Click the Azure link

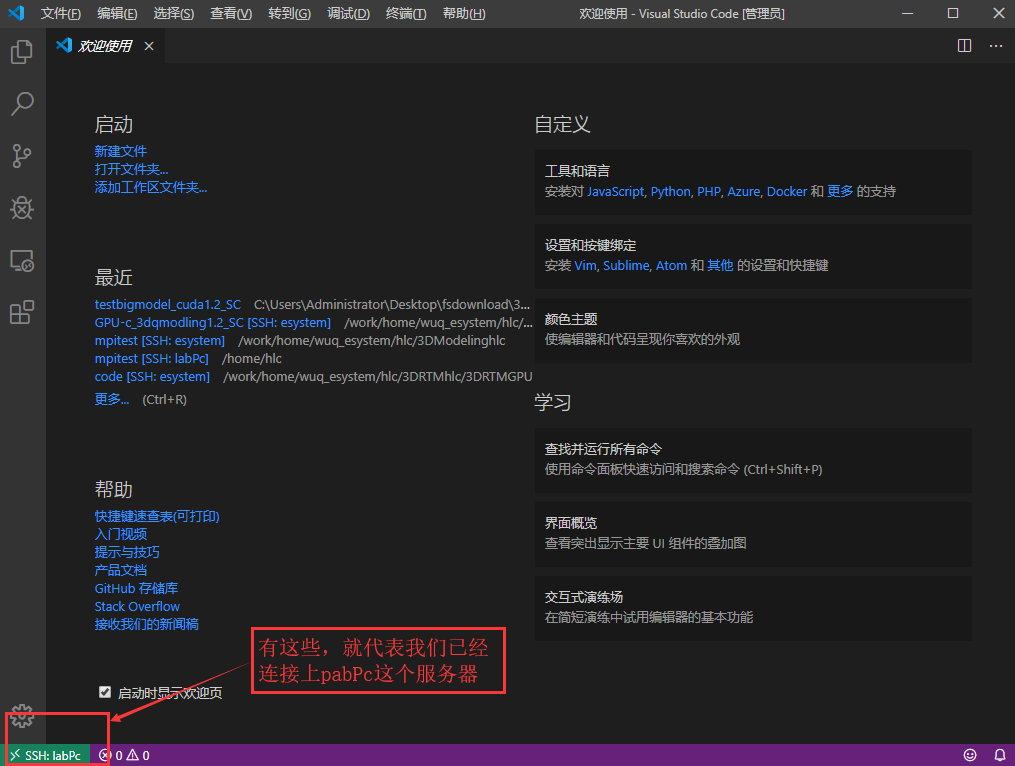tap(744, 192)
